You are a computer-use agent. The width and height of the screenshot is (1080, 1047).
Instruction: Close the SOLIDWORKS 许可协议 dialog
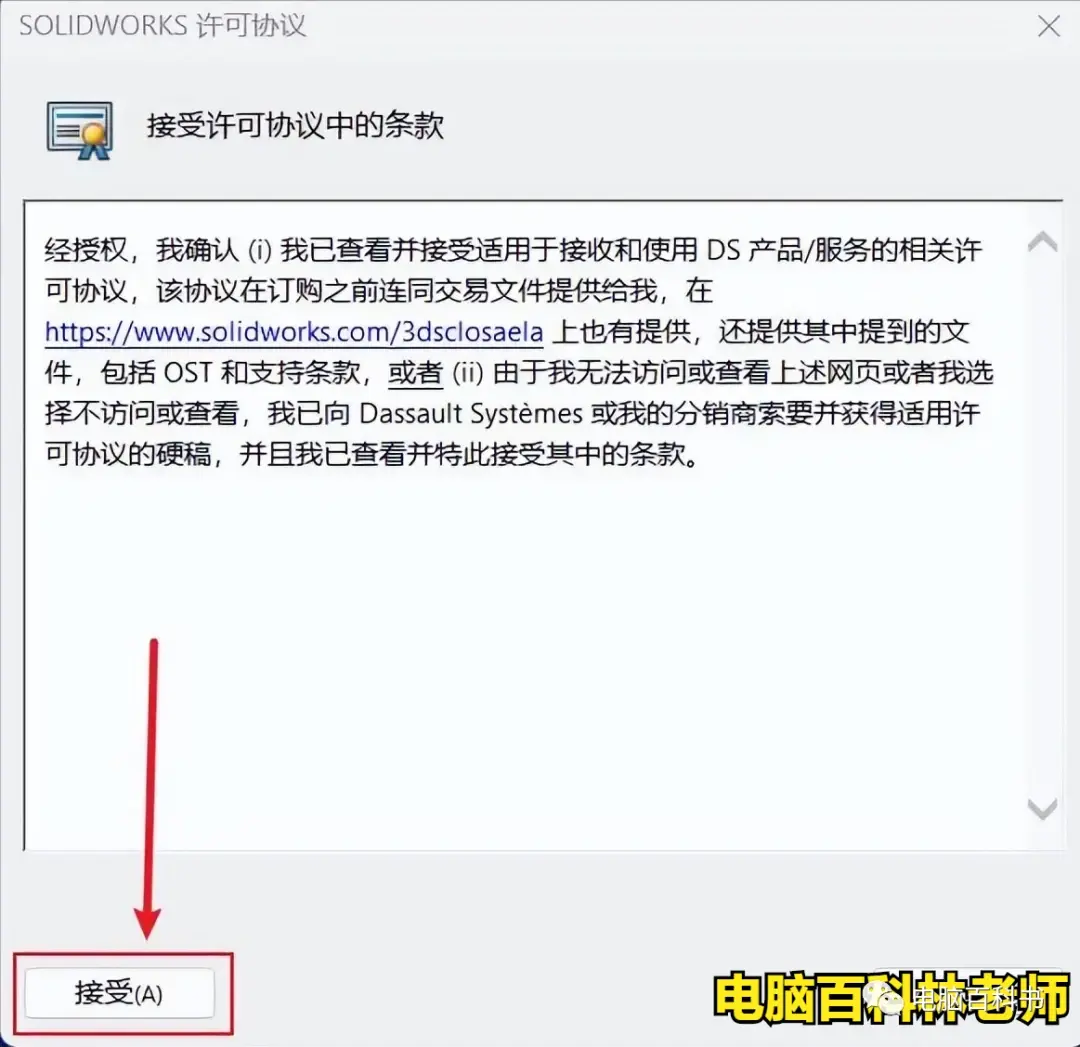coord(1048,27)
